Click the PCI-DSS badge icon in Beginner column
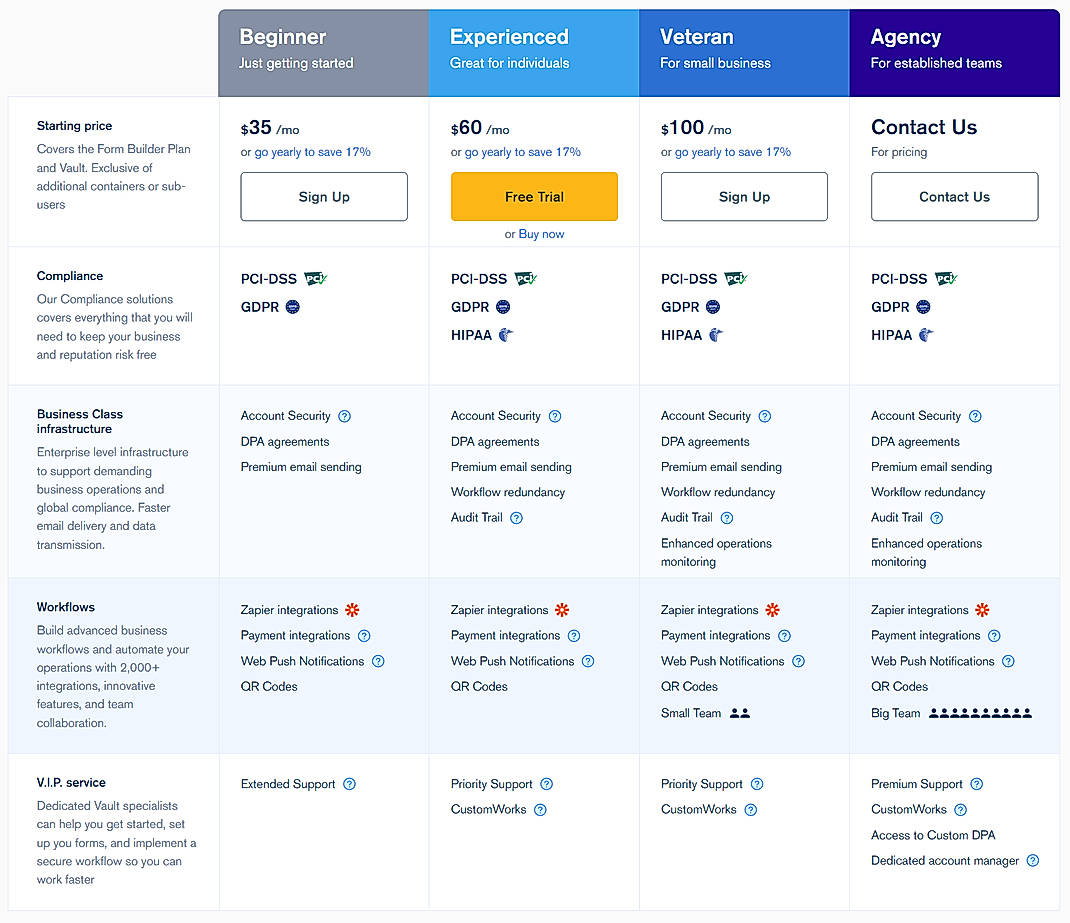Image resolution: width=1070 pixels, height=923 pixels. [x=315, y=278]
